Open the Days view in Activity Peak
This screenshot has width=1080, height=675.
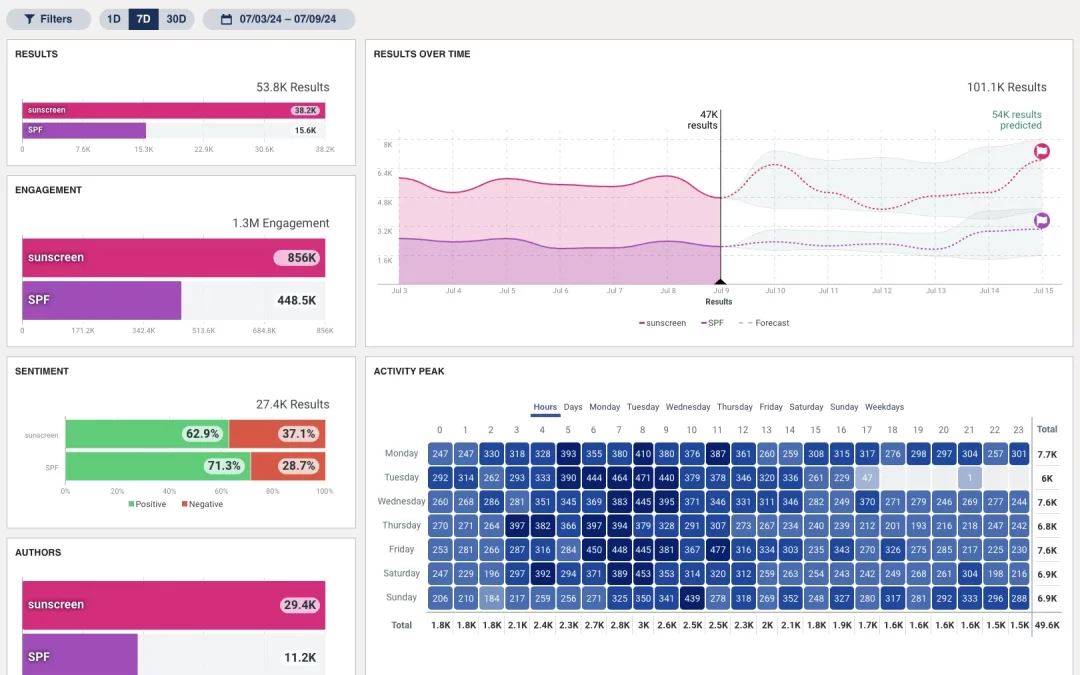[x=573, y=407]
